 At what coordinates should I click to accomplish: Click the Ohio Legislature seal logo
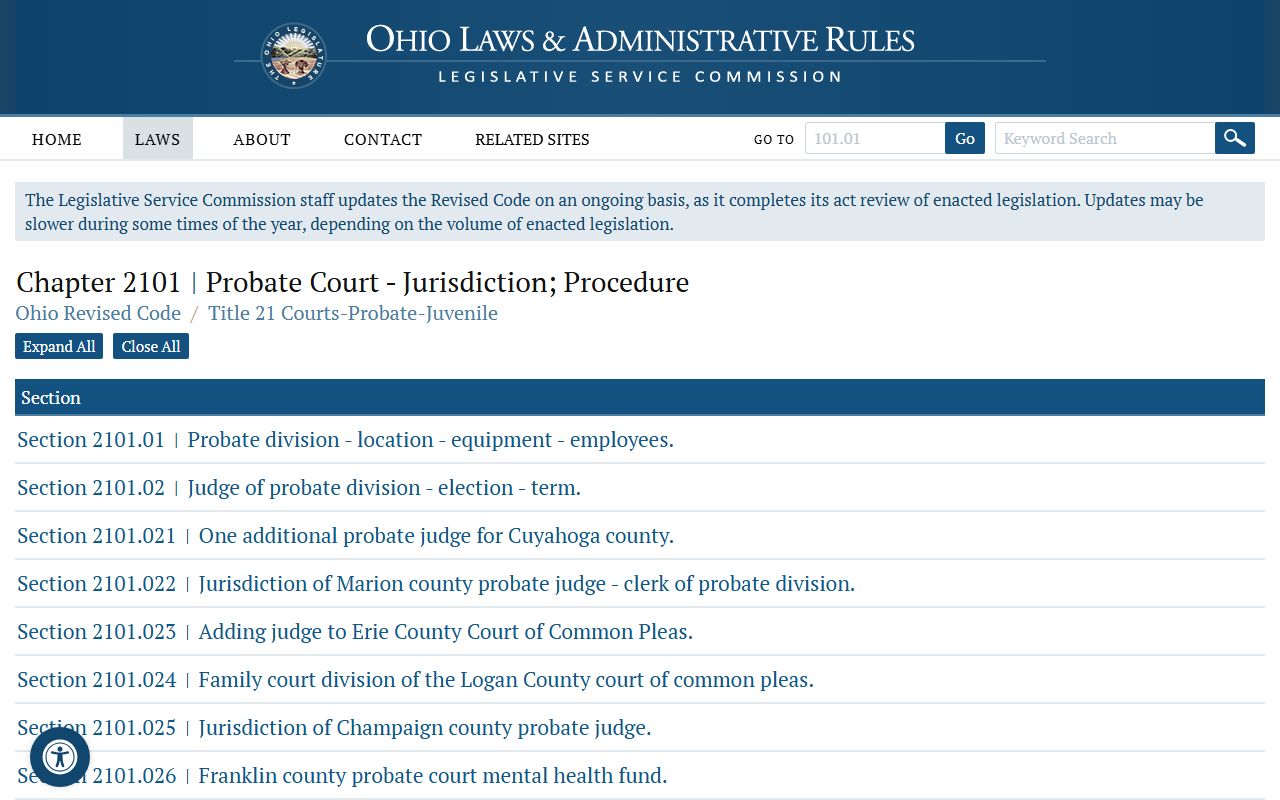pyautogui.click(x=294, y=56)
